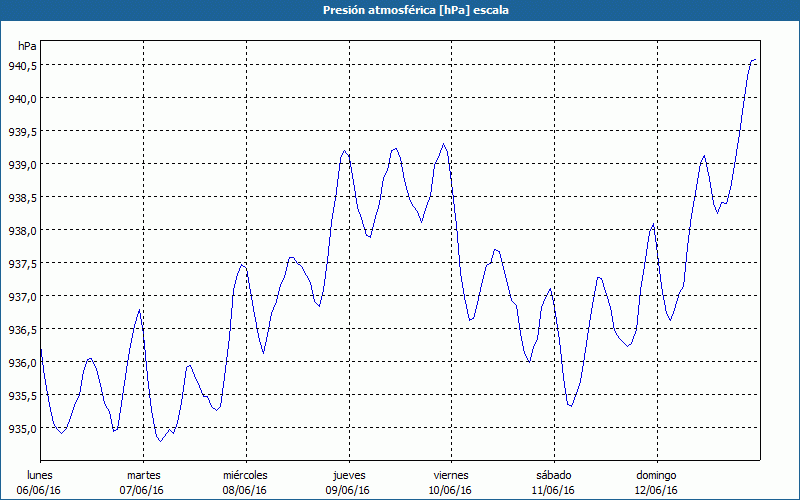This screenshot has width=800, height=500.
Task: Select the 939,0 y-axis value label
Action: [x=22, y=164]
